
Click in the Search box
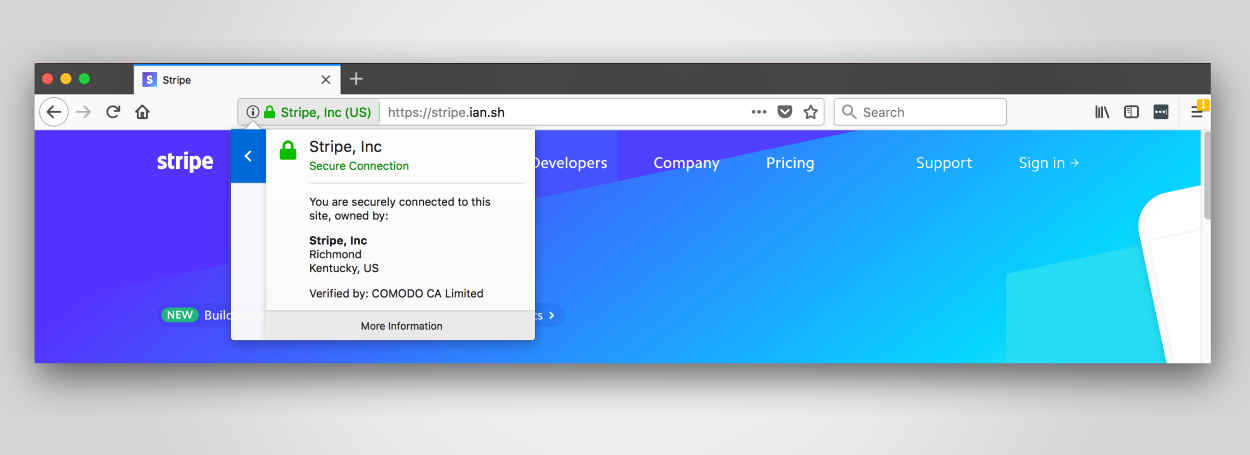(920, 112)
